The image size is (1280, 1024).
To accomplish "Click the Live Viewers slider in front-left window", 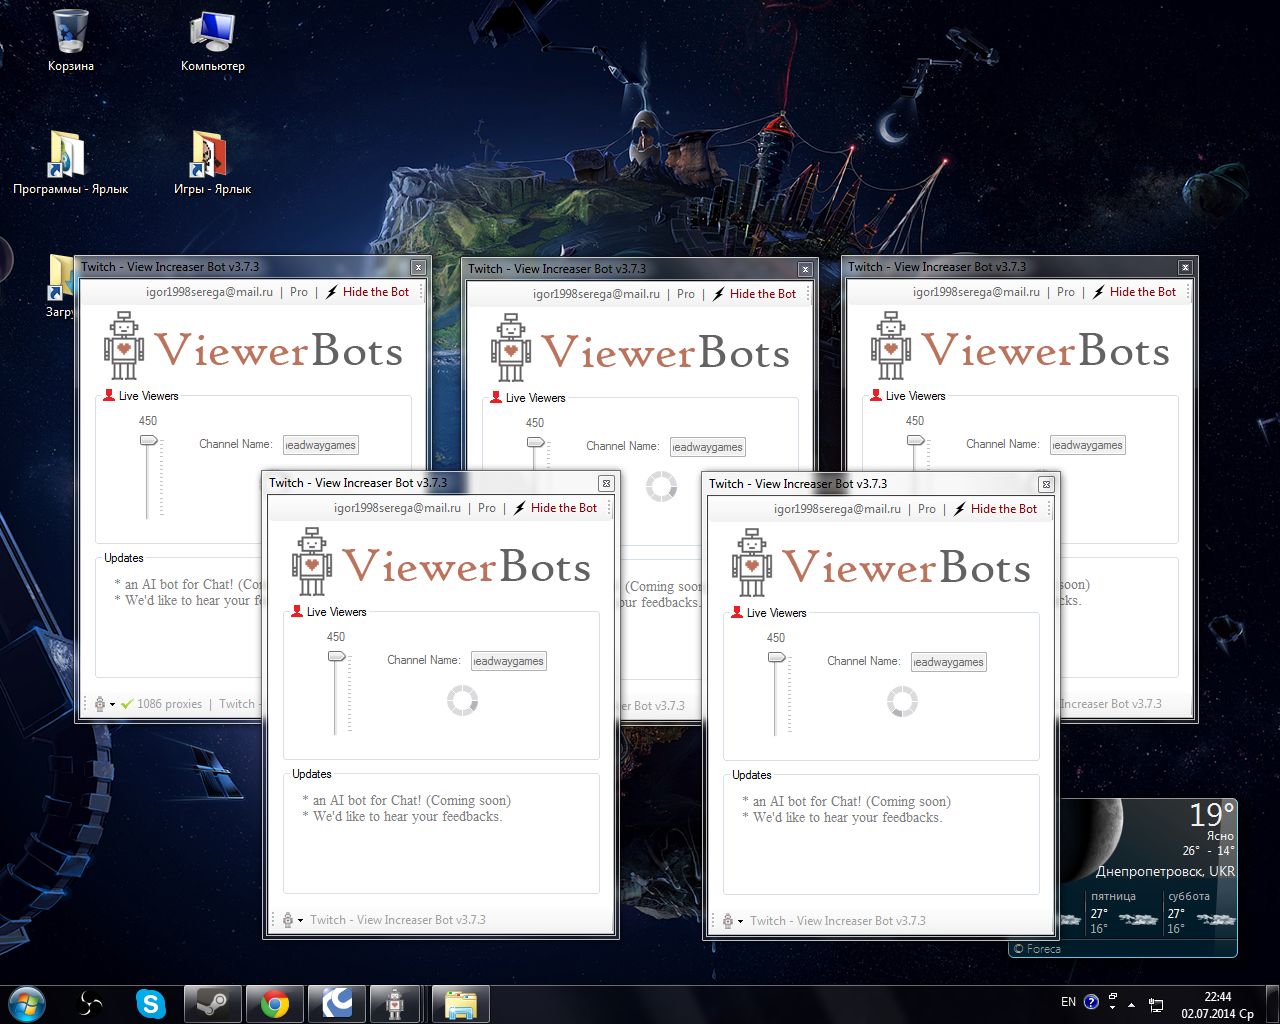I will pos(337,657).
